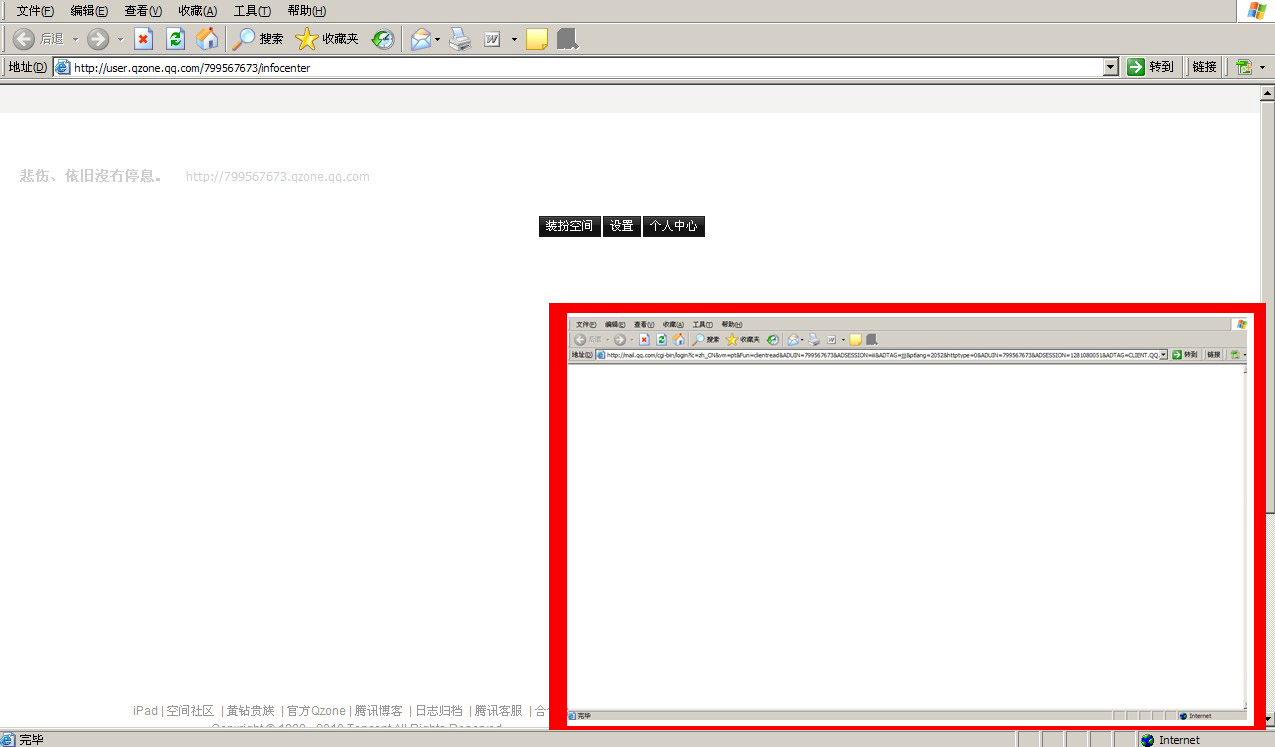Go back with the 后退 button

click(39, 39)
